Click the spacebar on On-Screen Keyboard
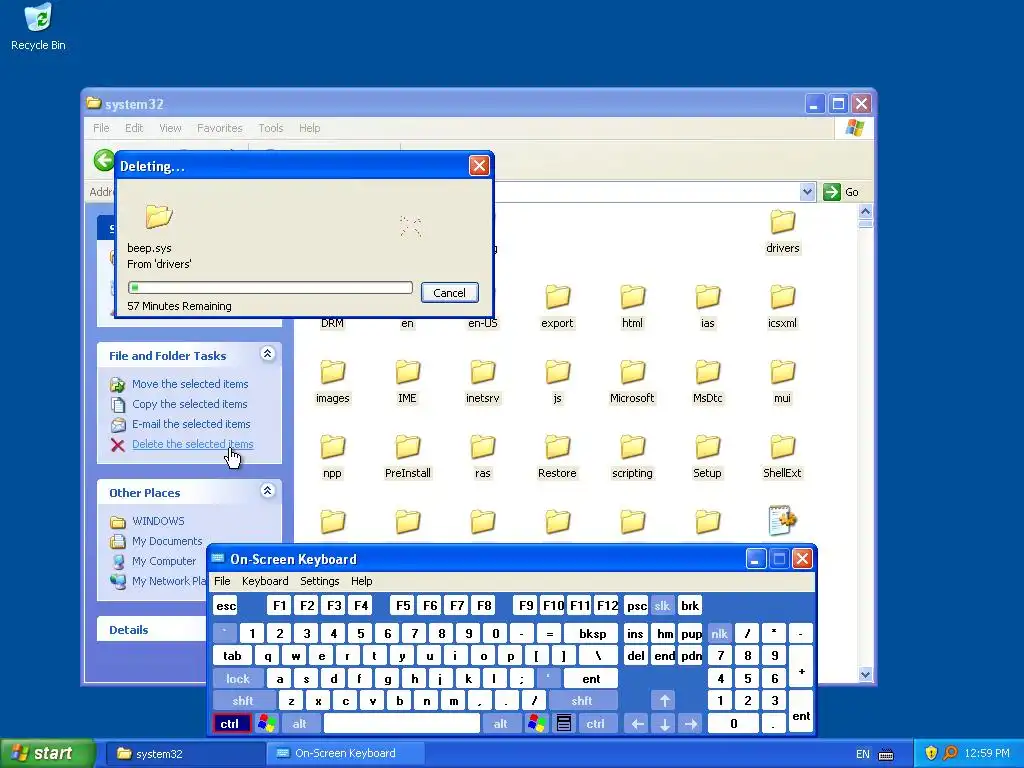This screenshot has width=1024, height=768. (x=402, y=723)
